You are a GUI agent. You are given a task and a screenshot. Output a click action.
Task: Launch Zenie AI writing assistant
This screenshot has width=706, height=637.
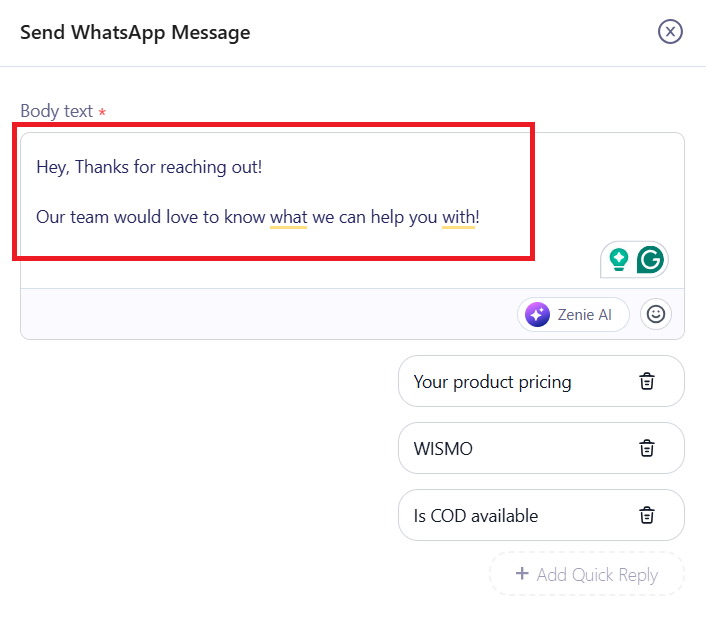click(x=573, y=314)
